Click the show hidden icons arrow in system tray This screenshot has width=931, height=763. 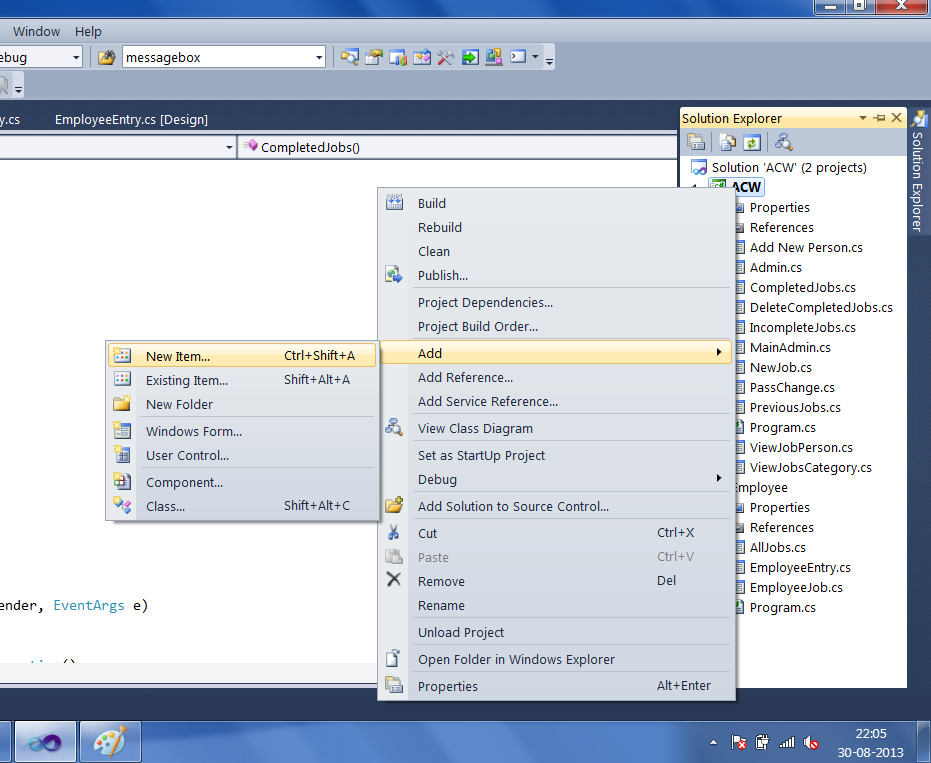point(713,742)
